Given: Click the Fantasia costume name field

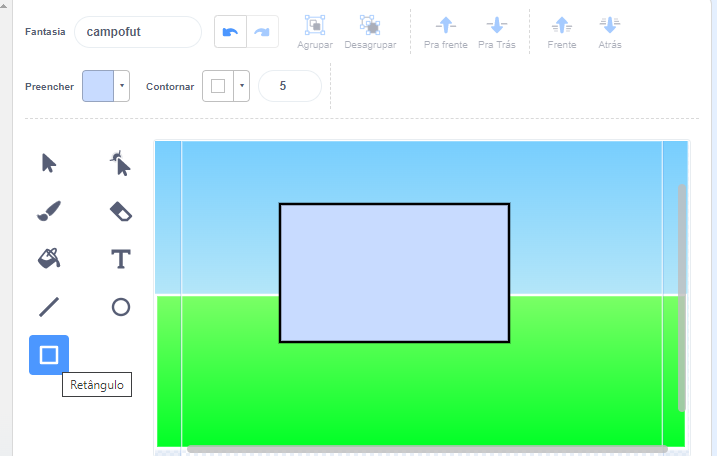Looking at the screenshot, I should pyautogui.click(x=137, y=32).
